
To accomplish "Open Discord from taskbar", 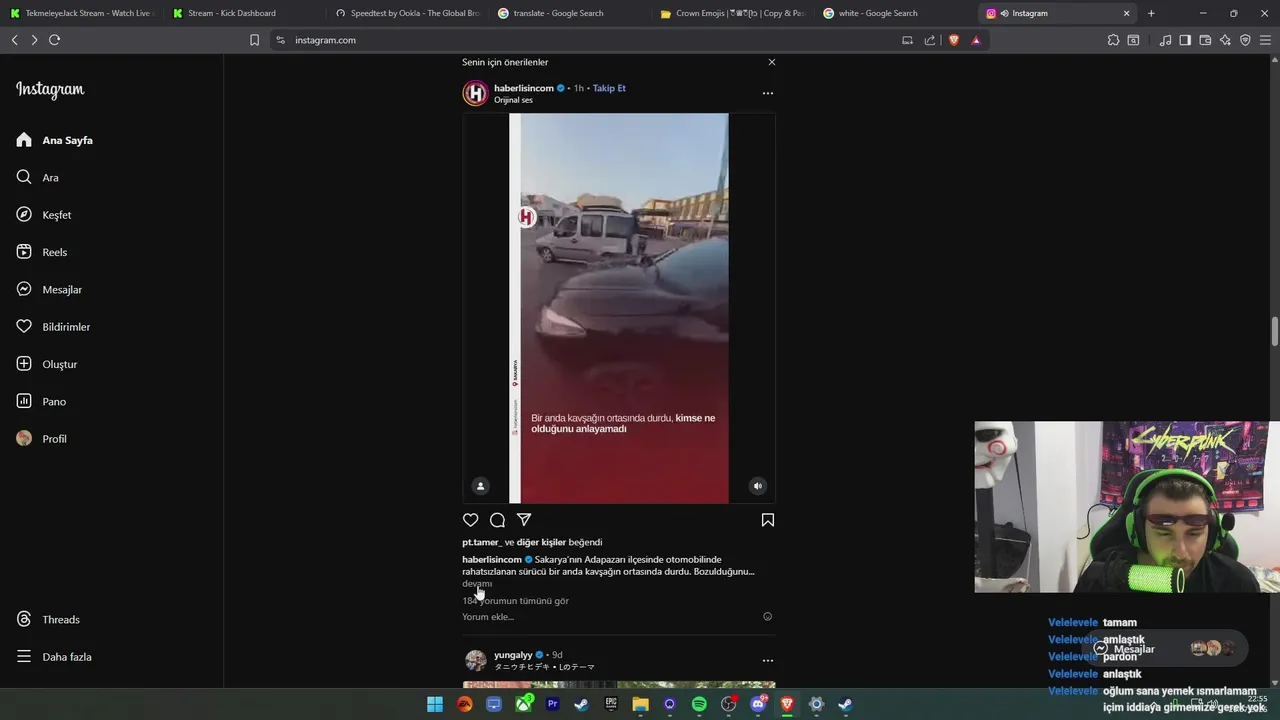I will pos(758,704).
